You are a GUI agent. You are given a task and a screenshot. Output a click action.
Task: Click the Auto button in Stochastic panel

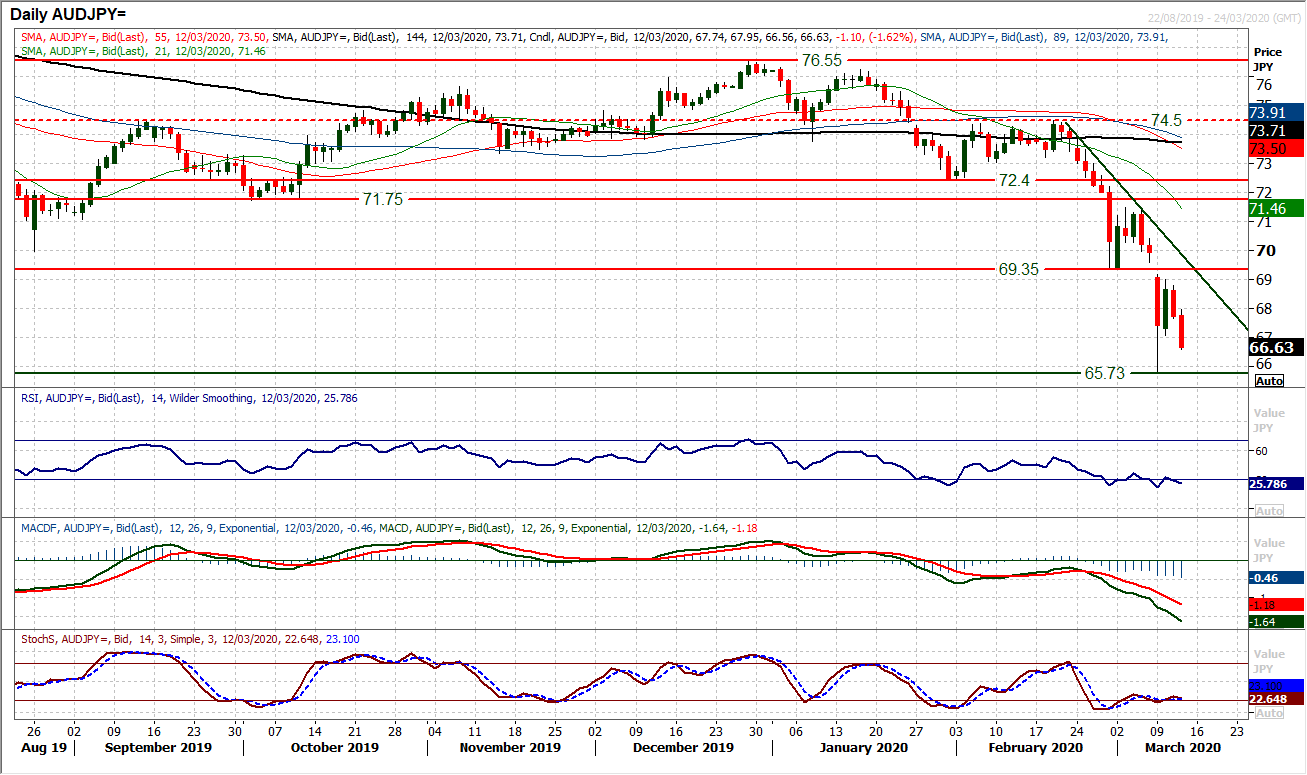pos(1269,714)
